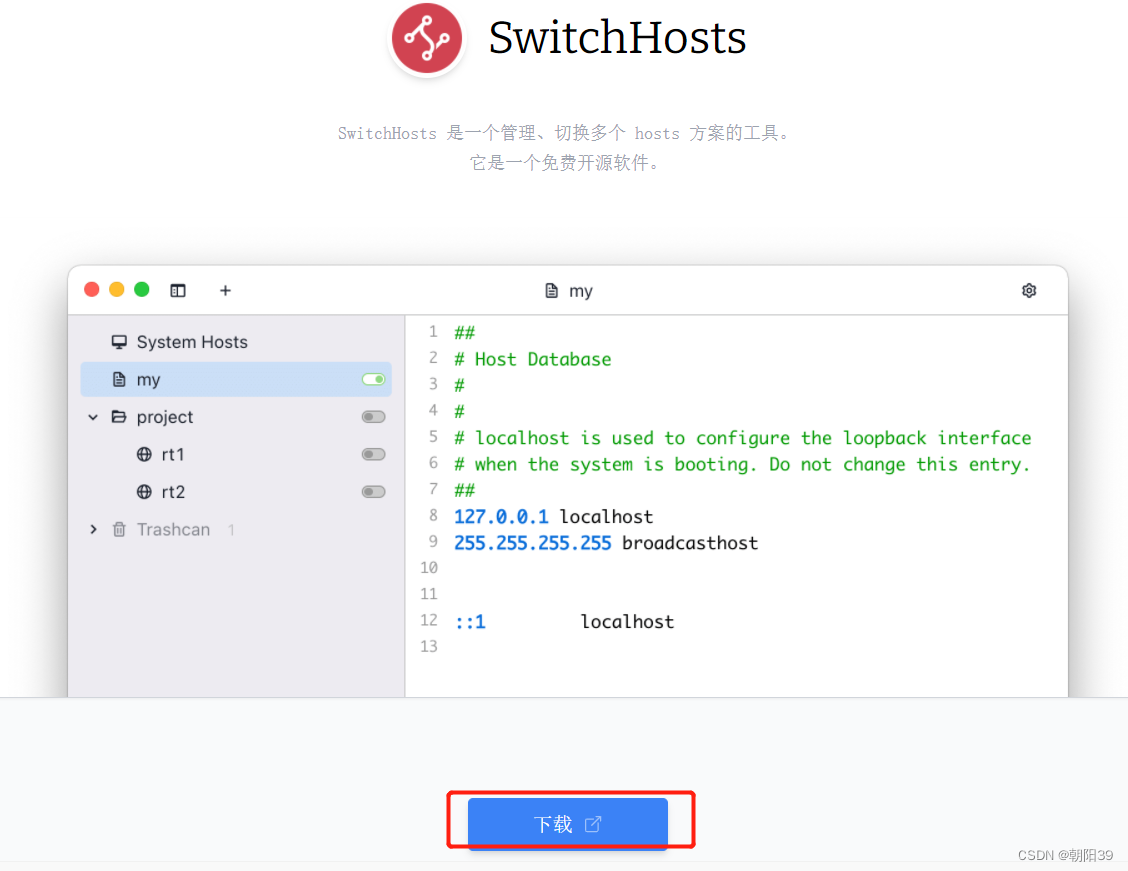
Task: Turn off the my hosts switch
Action: click(x=373, y=379)
